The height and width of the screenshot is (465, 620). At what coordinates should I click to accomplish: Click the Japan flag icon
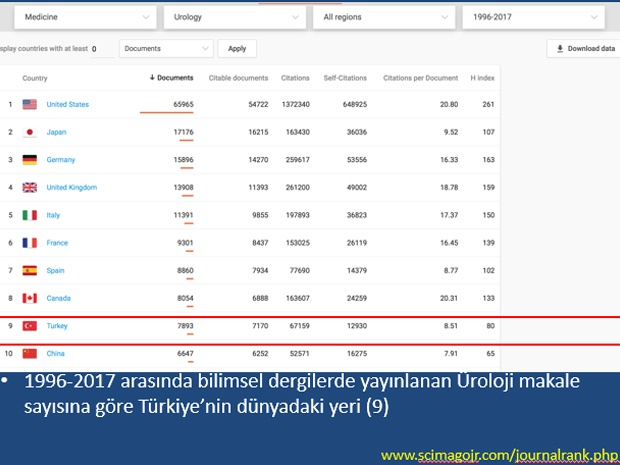pos(29,132)
